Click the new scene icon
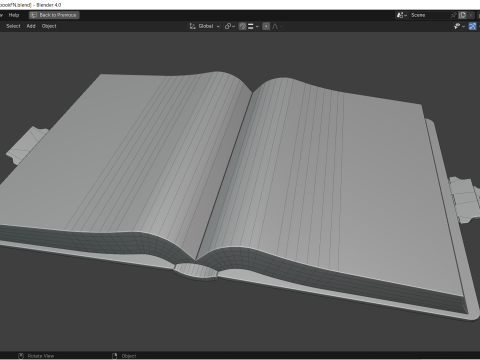 (x=462, y=15)
